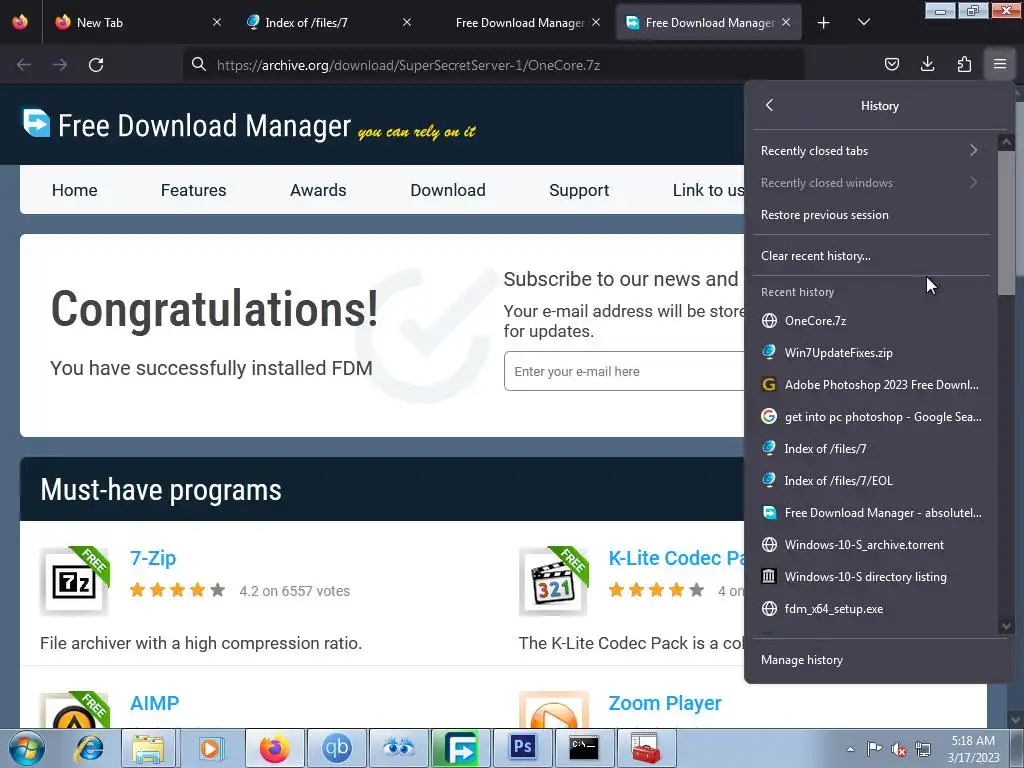Close the New Tab tab
Viewport: 1024px width, 768px height.
pyautogui.click(x=217, y=22)
